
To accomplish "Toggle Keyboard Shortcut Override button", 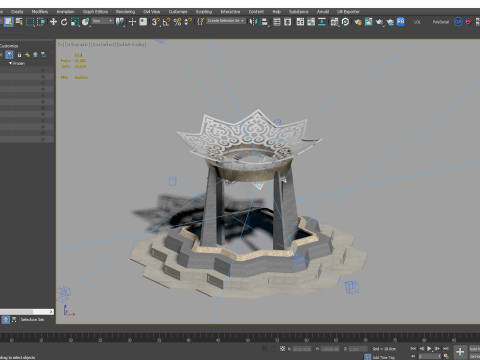I will (143, 22).
